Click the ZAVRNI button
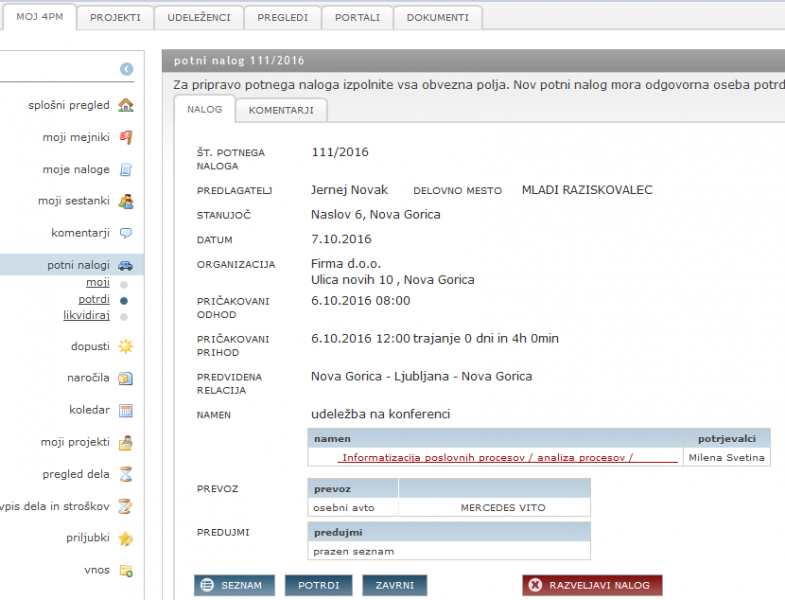Image resolution: width=785 pixels, height=600 pixels. coord(395,585)
